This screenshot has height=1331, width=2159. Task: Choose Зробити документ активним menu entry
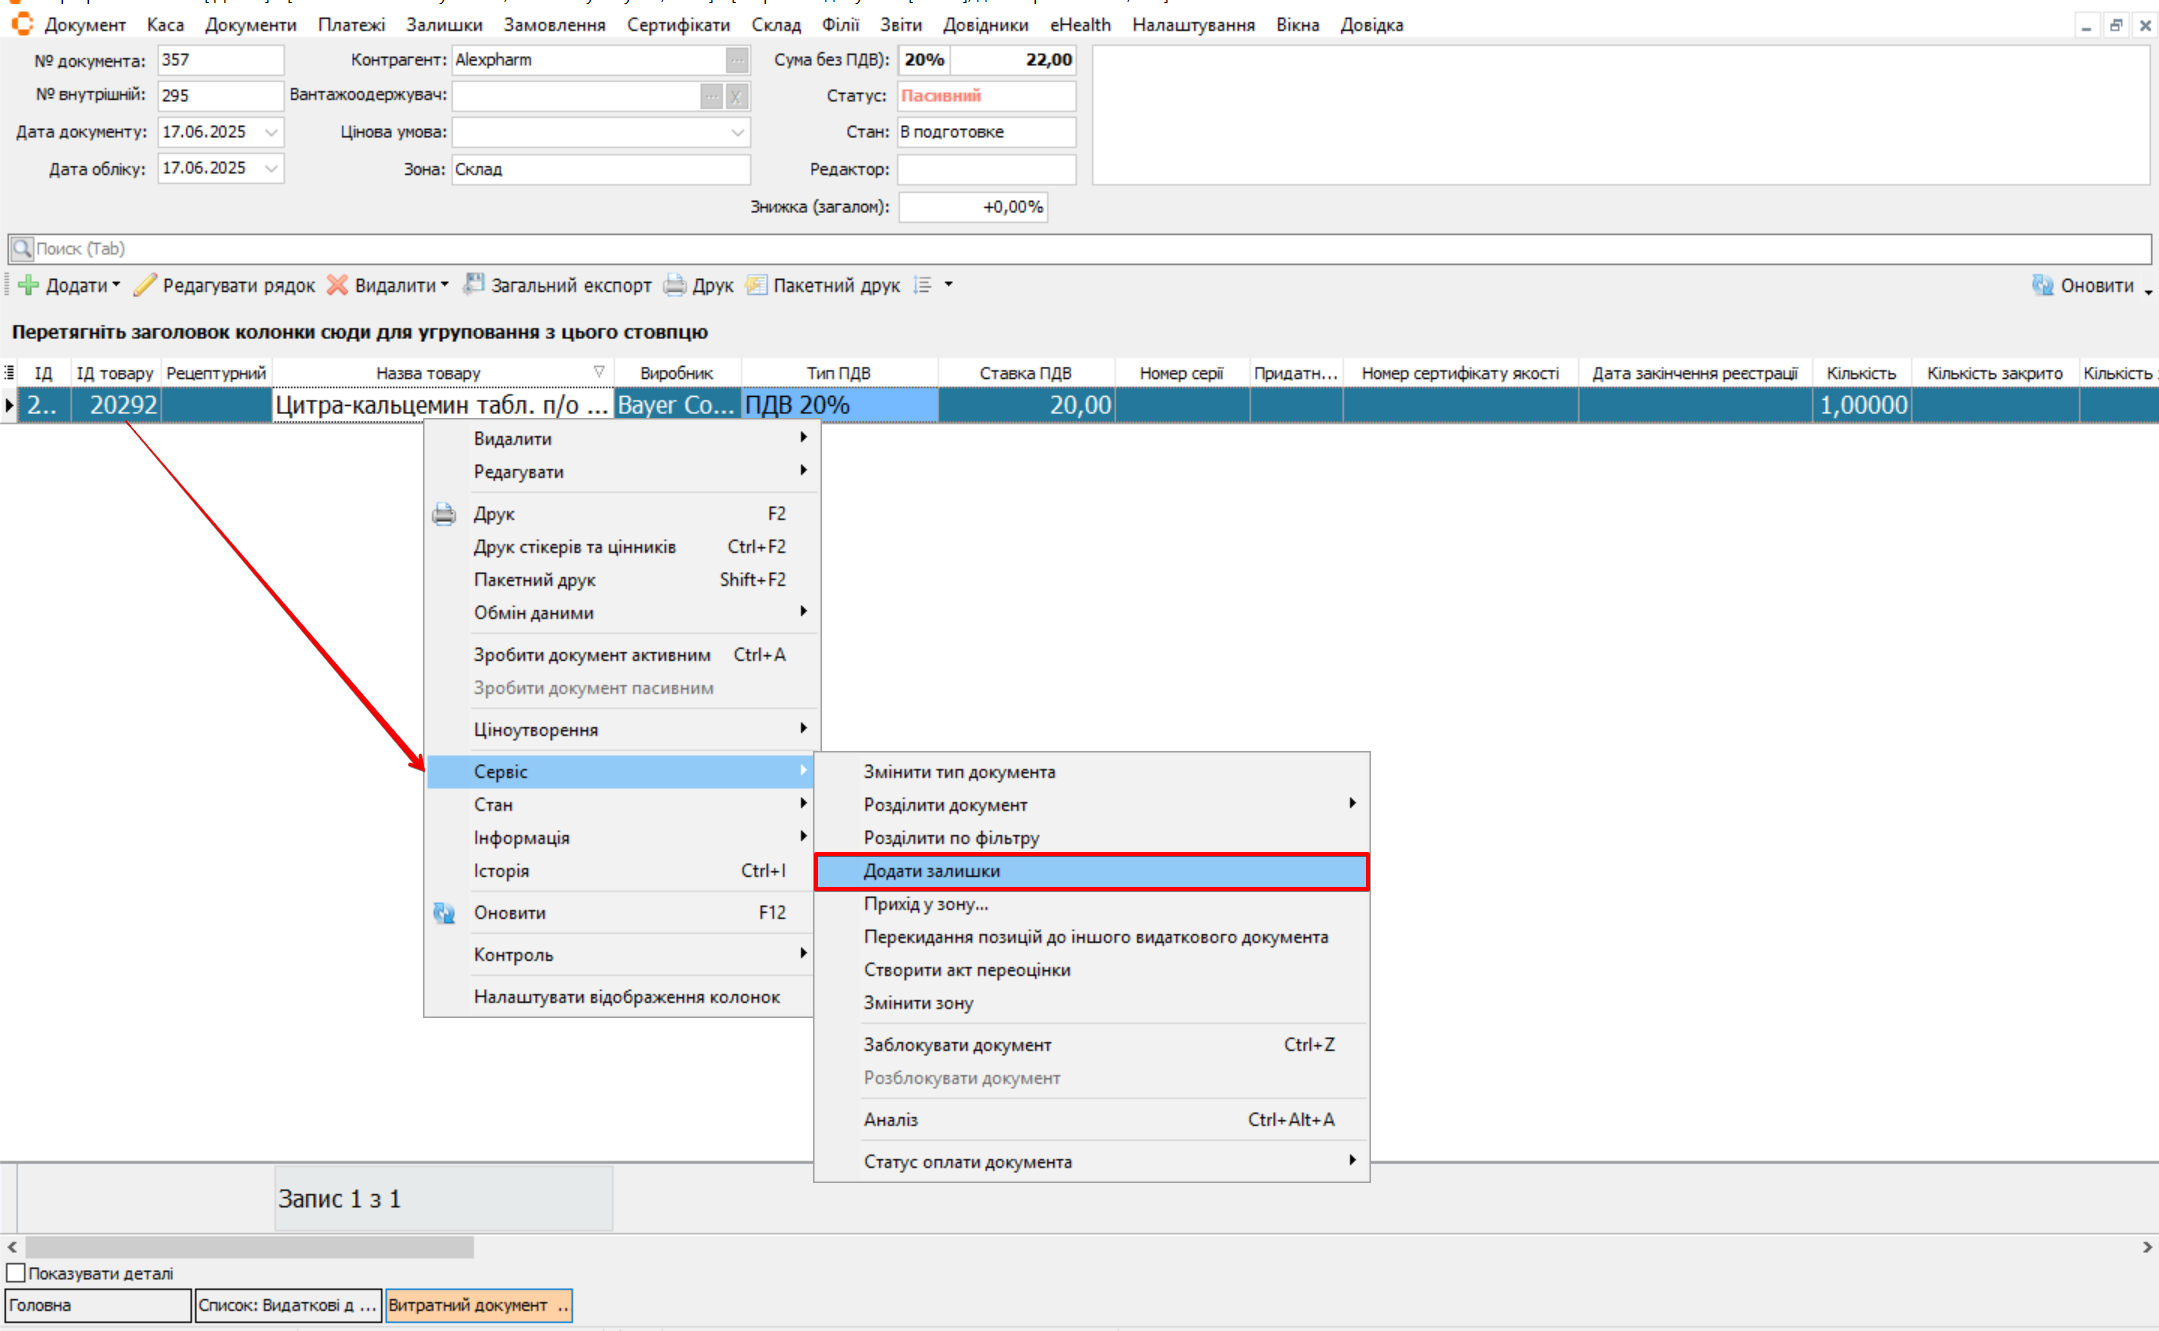pos(592,655)
